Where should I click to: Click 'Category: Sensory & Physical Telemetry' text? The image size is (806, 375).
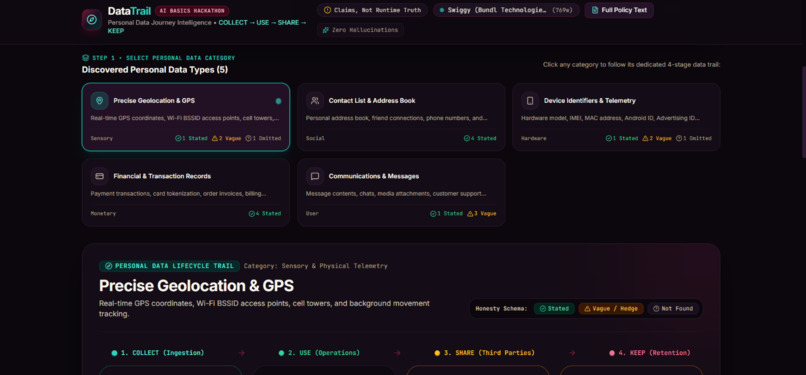[316, 266]
